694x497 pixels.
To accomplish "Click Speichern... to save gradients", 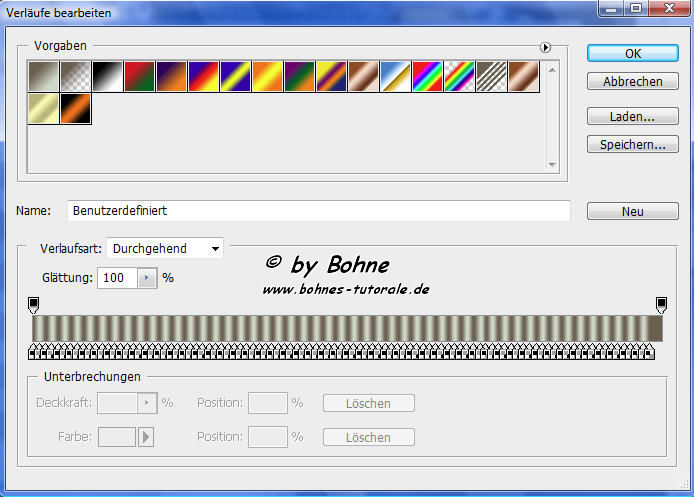I will coord(632,144).
